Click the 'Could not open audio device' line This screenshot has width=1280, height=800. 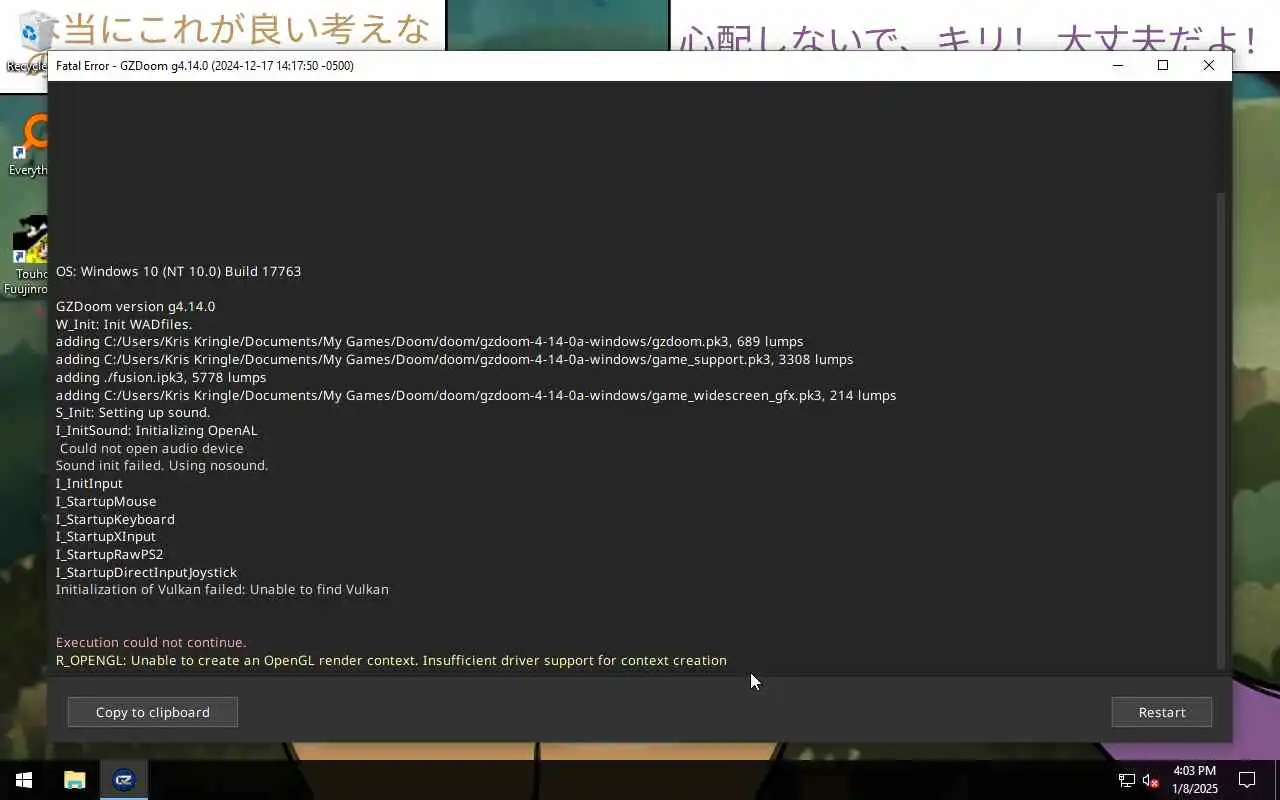pos(151,448)
